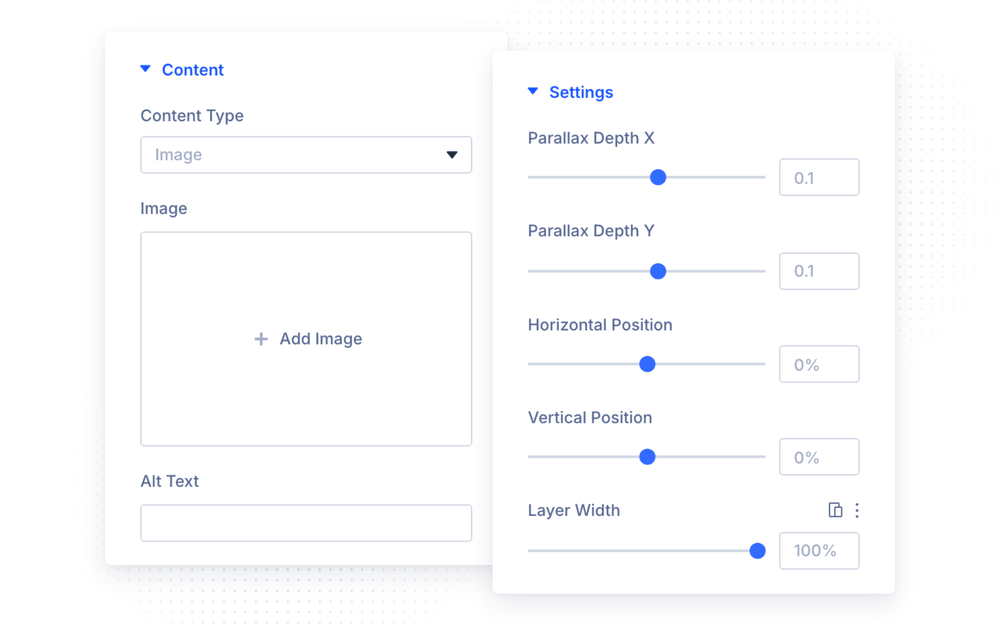
Task: Click the Vertical Position percent field
Action: pos(819,457)
